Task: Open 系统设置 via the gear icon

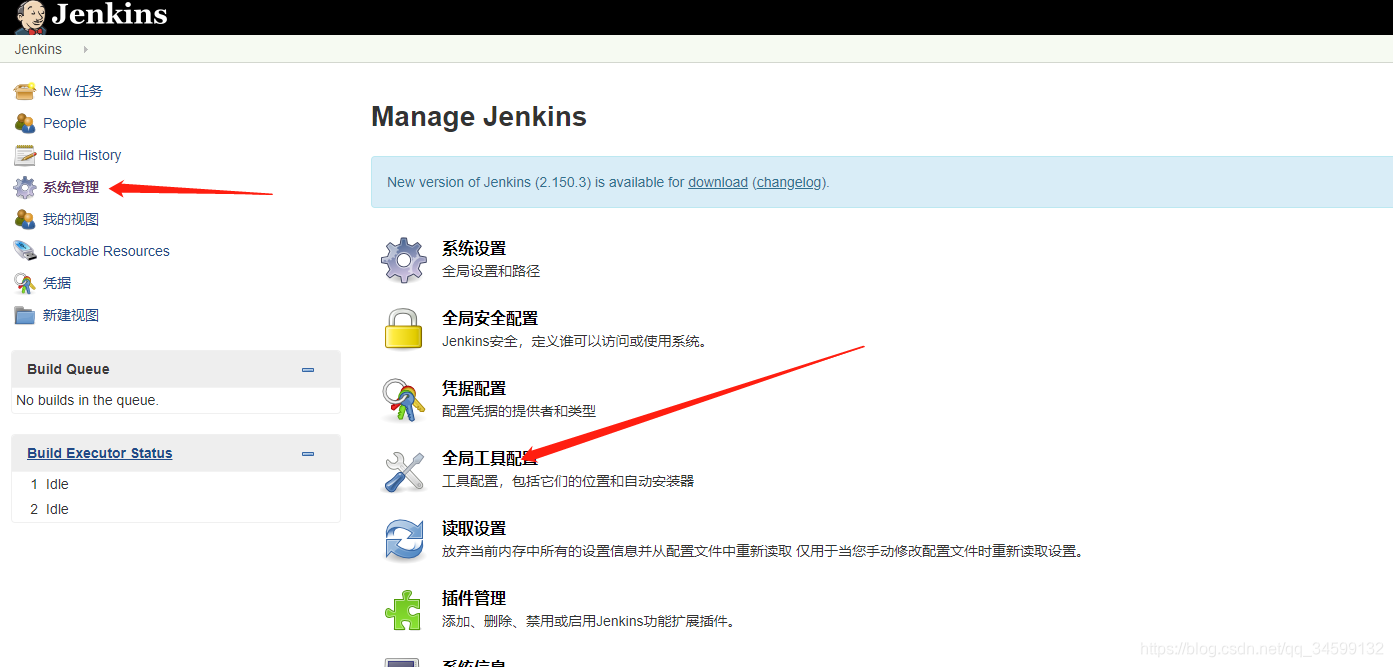Action: (403, 259)
